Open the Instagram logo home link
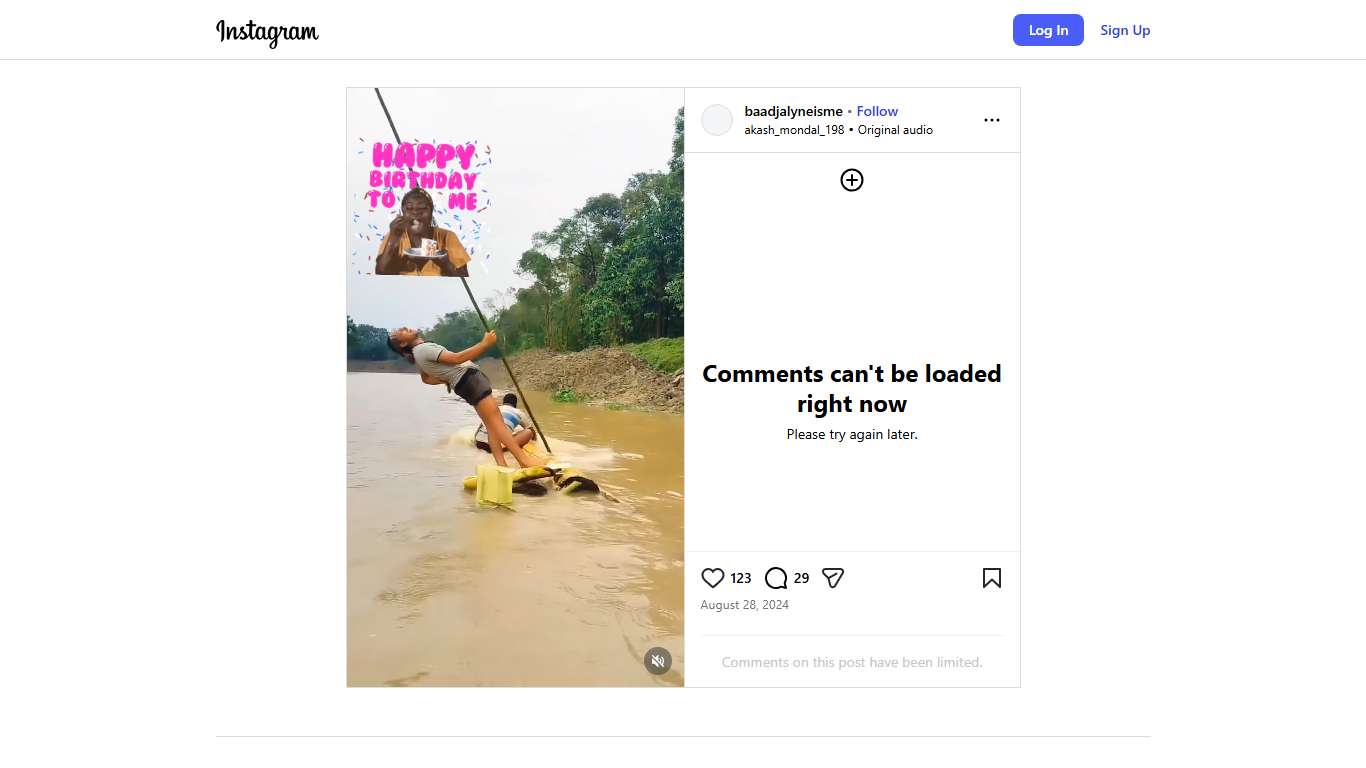Image resolution: width=1366 pixels, height=768 pixels. [x=267, y=31]
